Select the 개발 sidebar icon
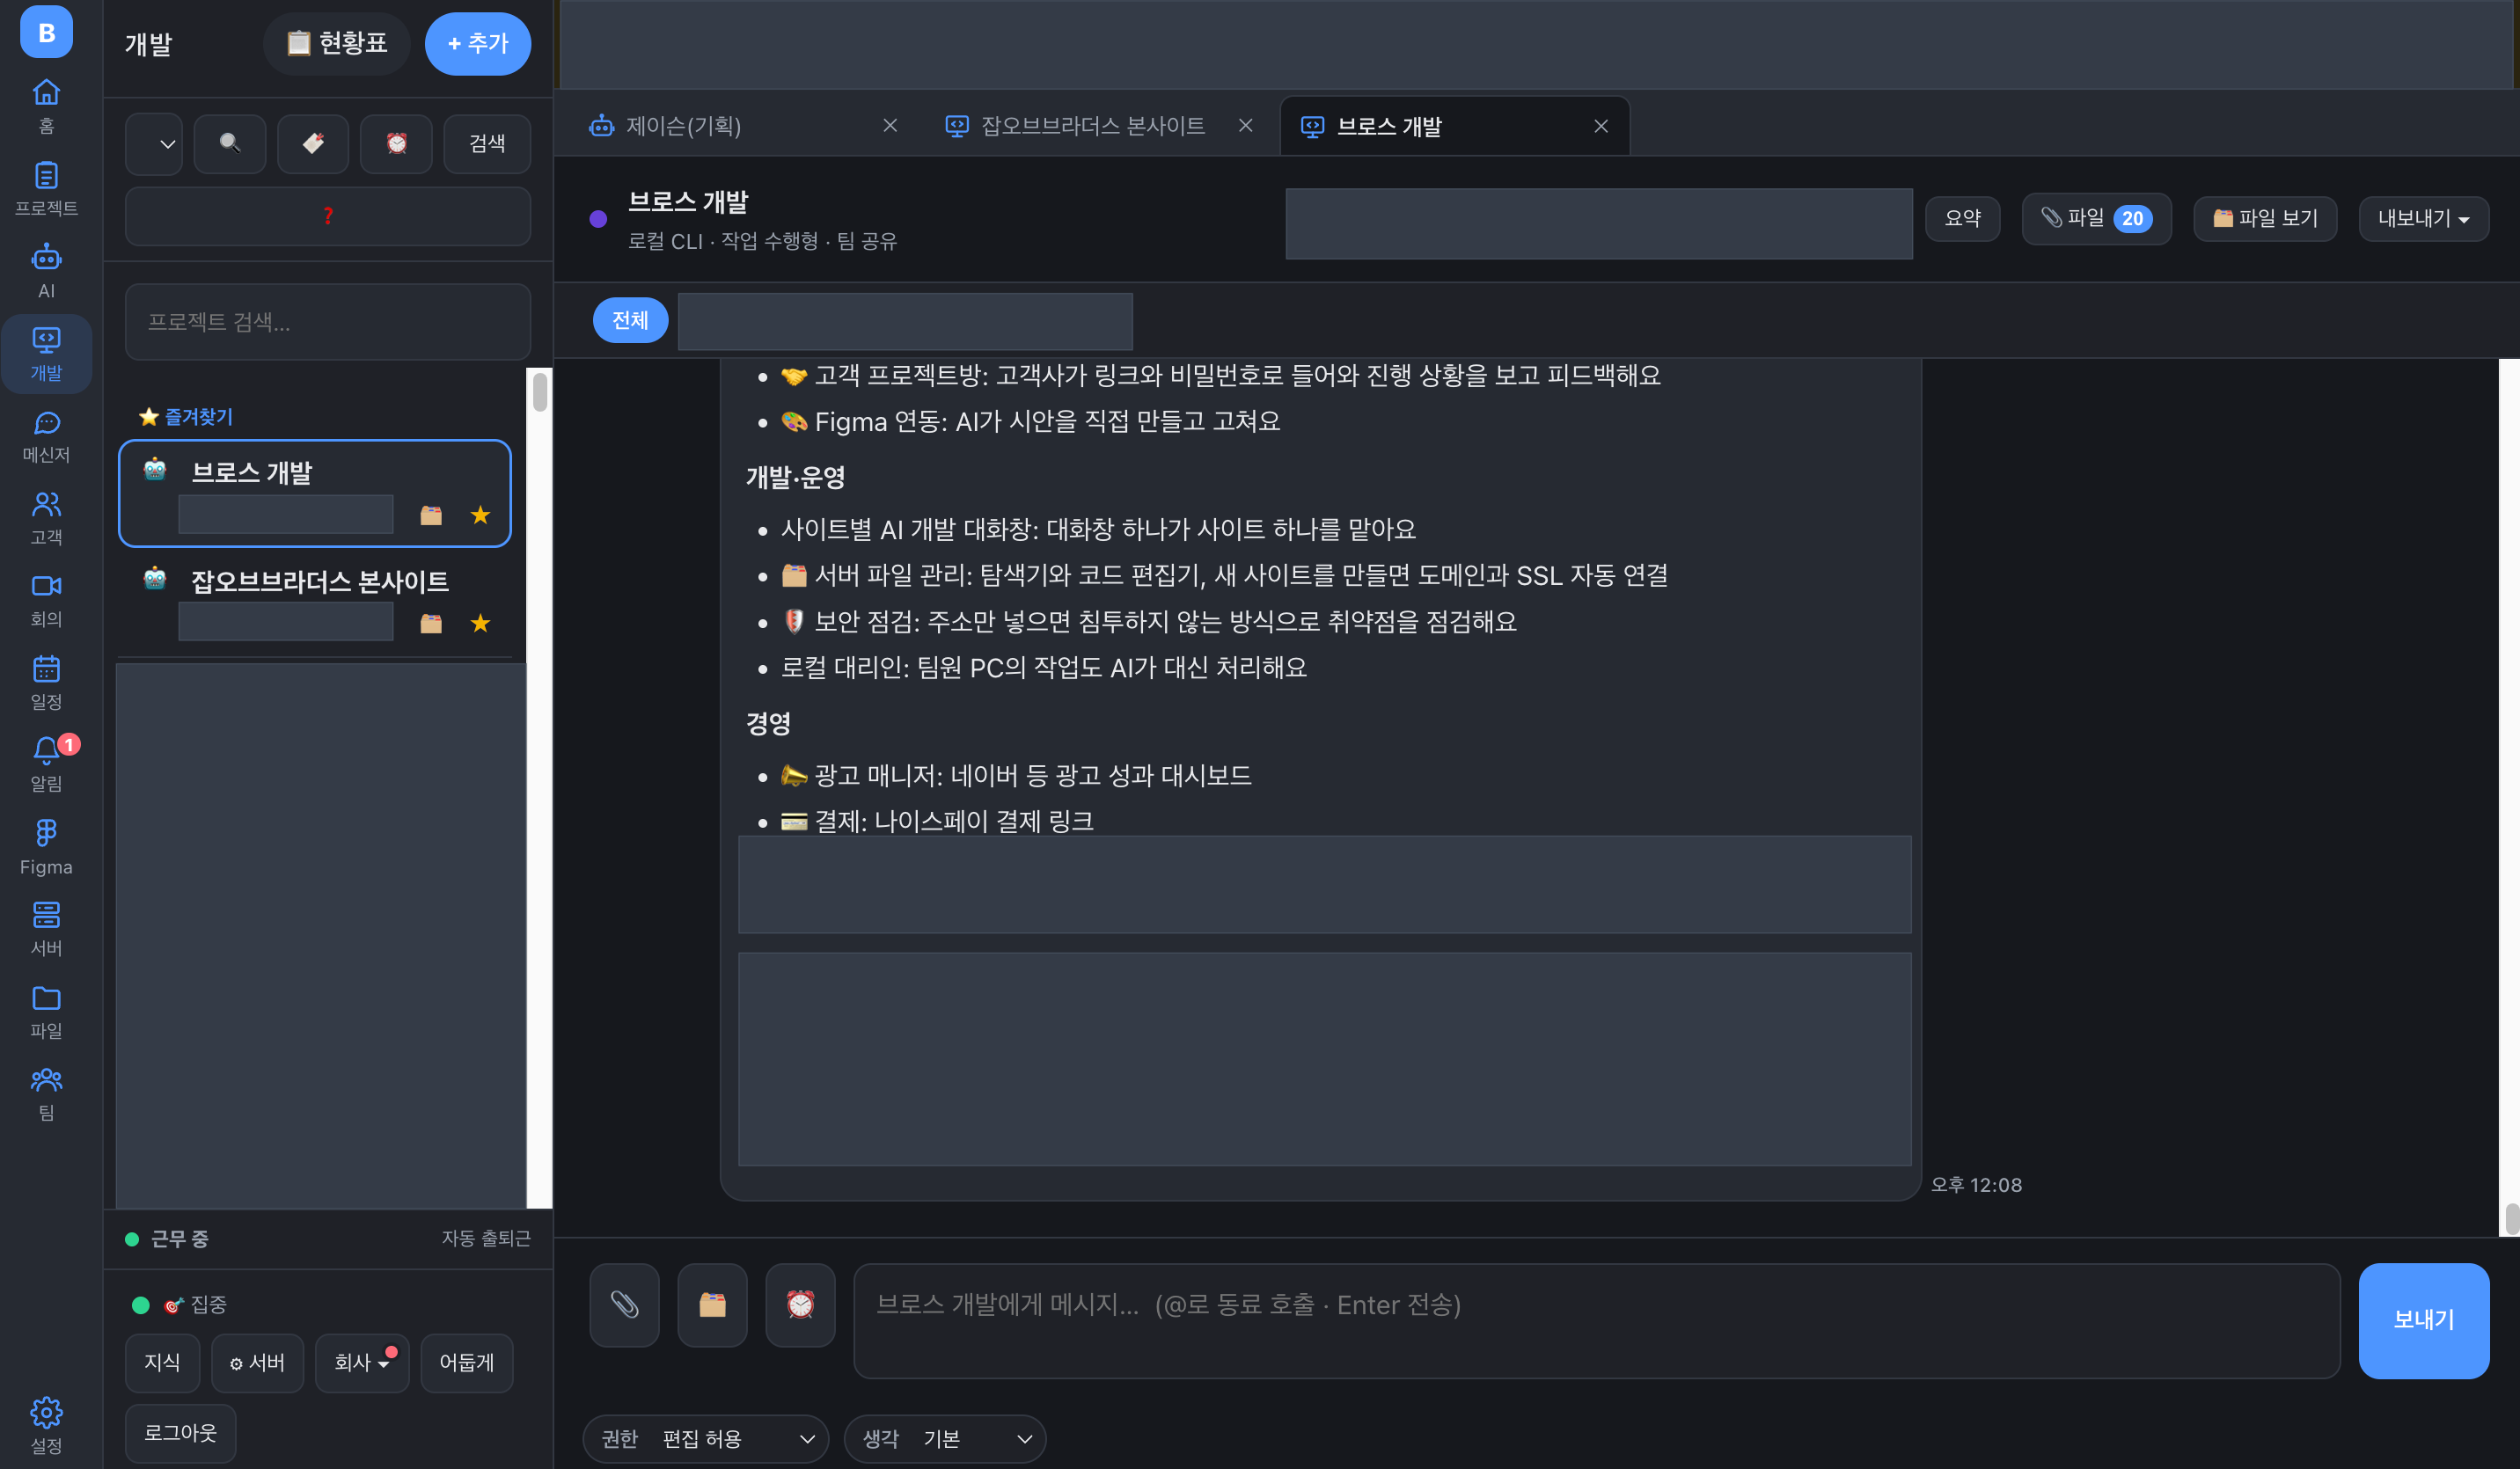2520x1469 pixels. click(46, 353)
